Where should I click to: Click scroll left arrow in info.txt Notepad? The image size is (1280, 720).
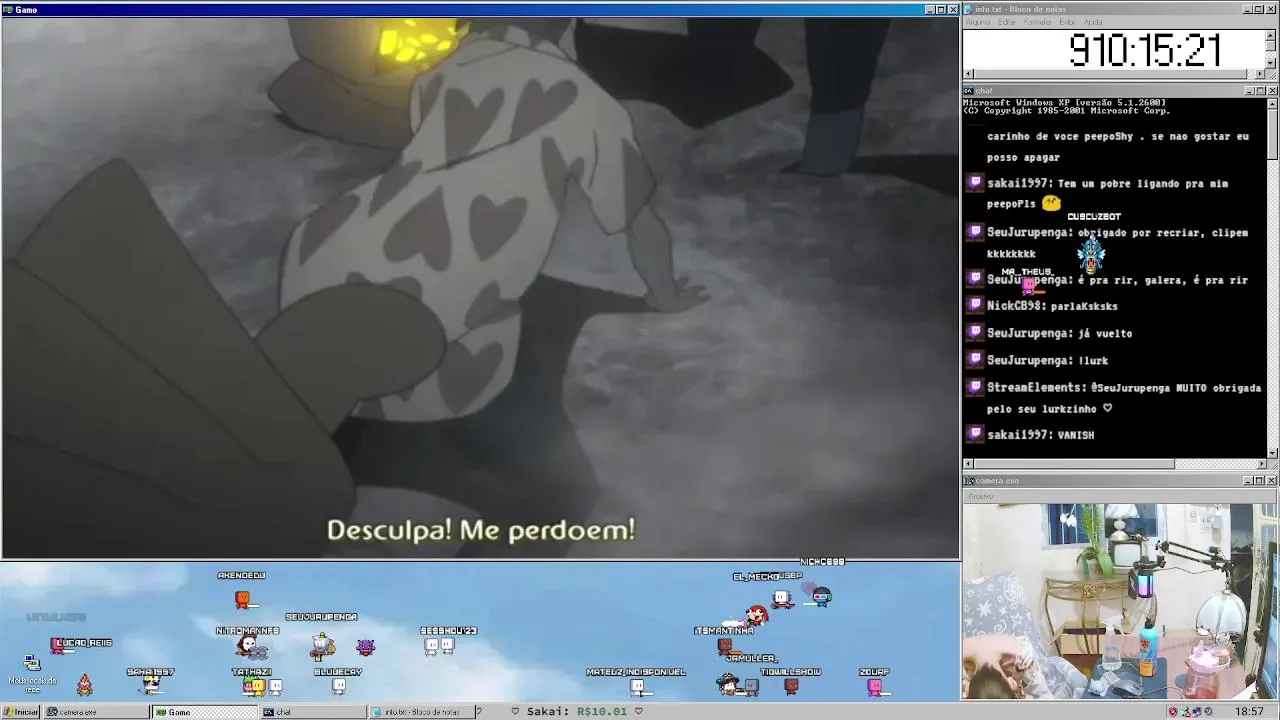(x=968, y=74)
